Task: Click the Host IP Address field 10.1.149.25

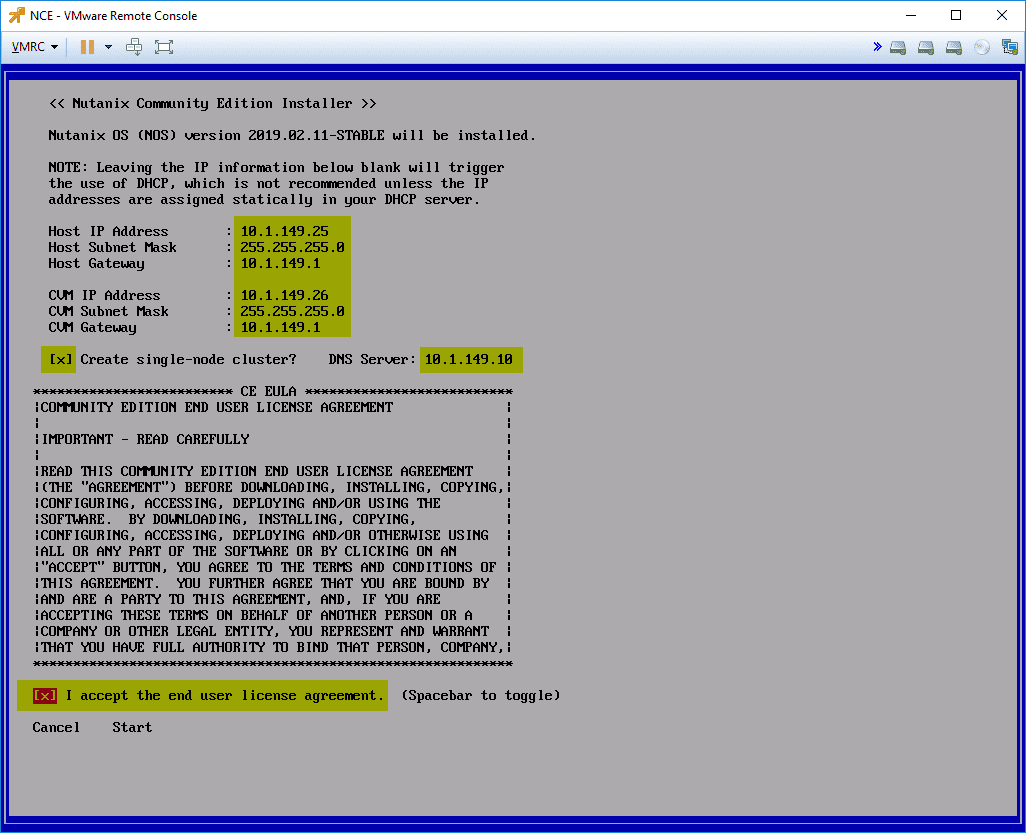Action: tap(285, 232)
